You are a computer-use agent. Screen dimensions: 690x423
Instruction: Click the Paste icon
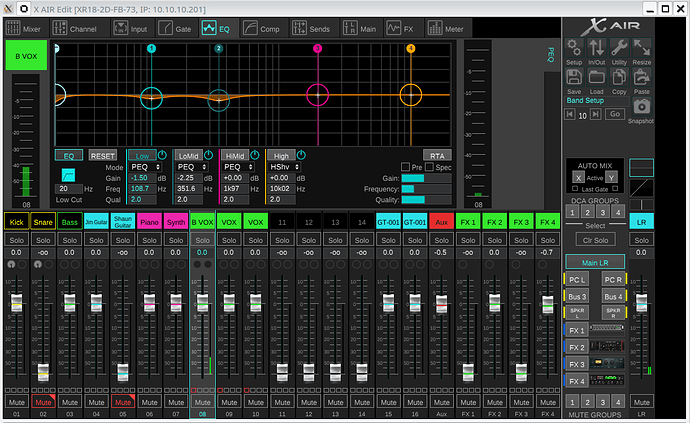[642, 77]
